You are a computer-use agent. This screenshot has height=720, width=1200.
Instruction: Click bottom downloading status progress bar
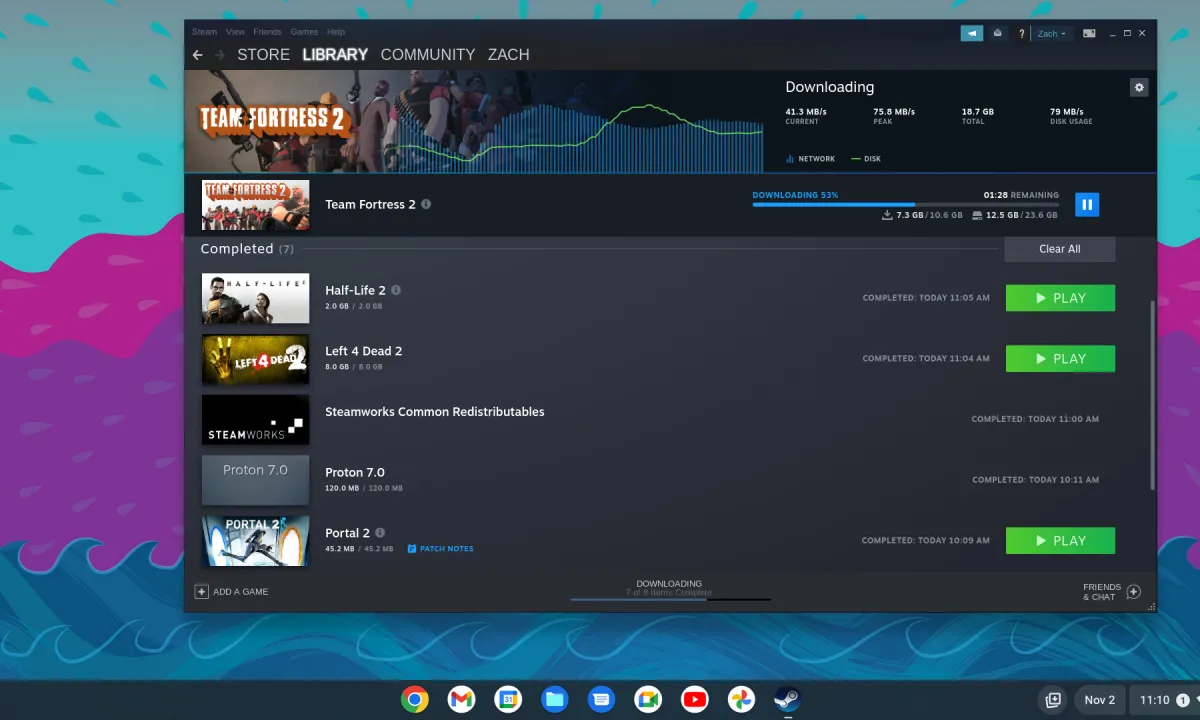(670, 599)
